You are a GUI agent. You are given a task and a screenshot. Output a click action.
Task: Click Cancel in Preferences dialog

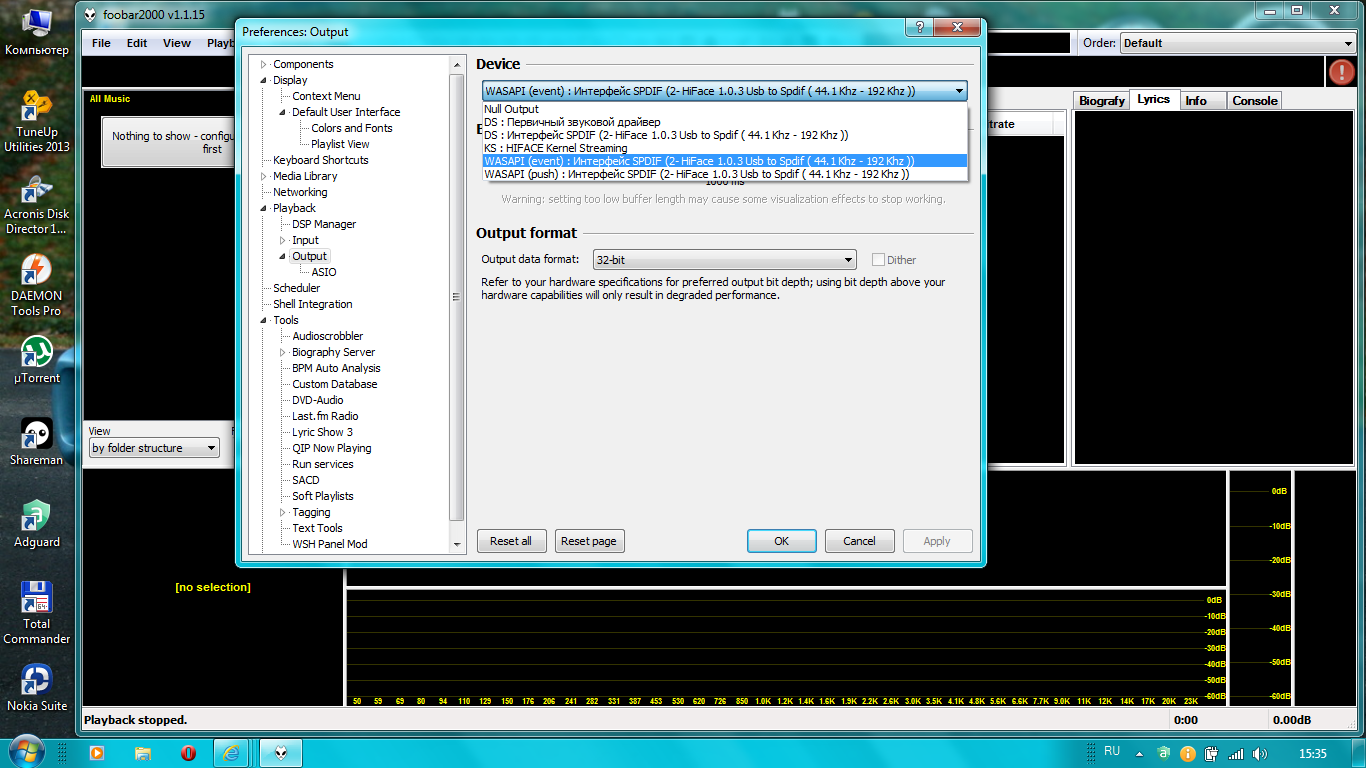(859, 541)
